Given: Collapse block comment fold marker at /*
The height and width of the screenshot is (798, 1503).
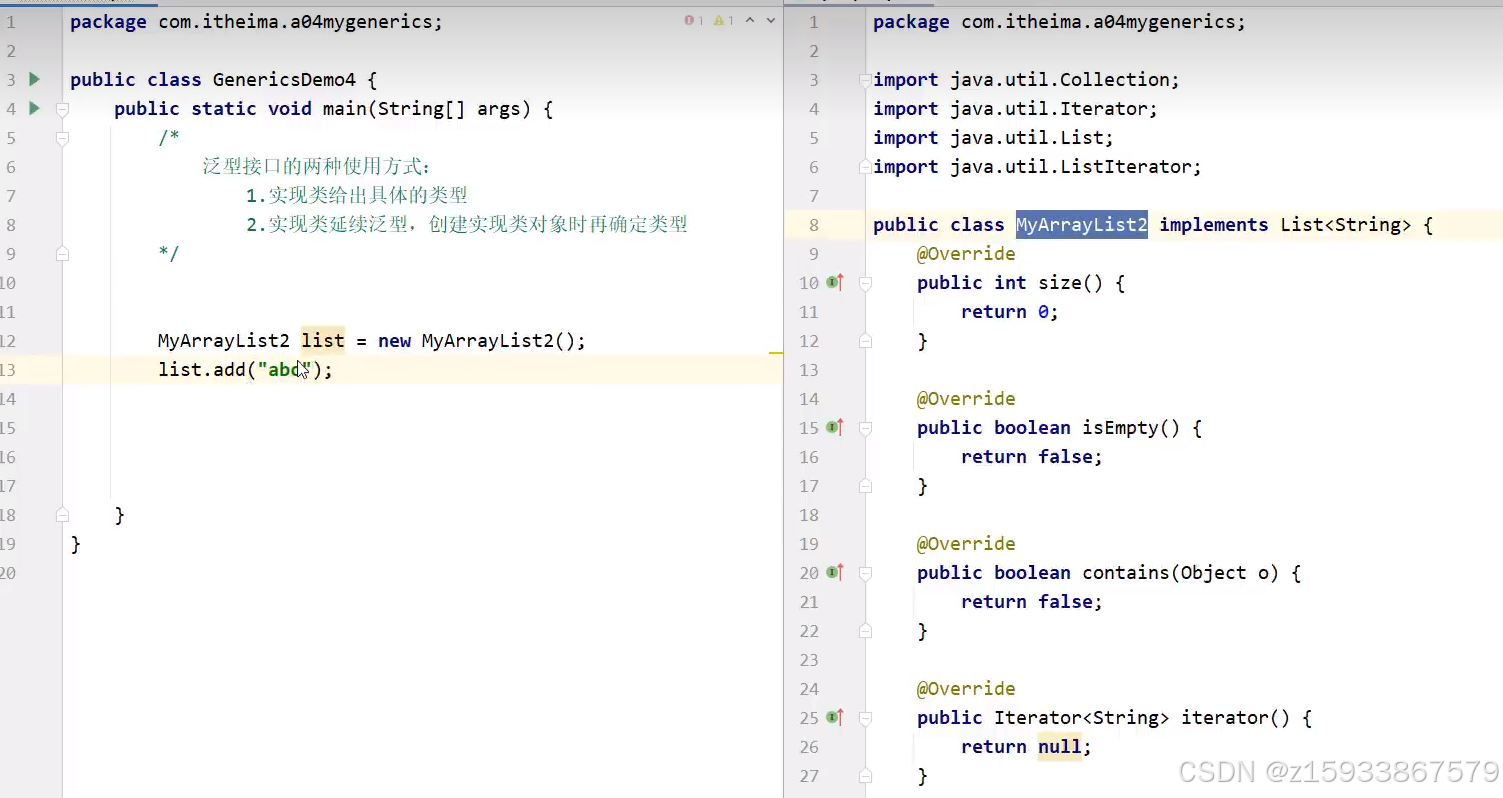Looking at the screenshot, I should click(62, 138).
